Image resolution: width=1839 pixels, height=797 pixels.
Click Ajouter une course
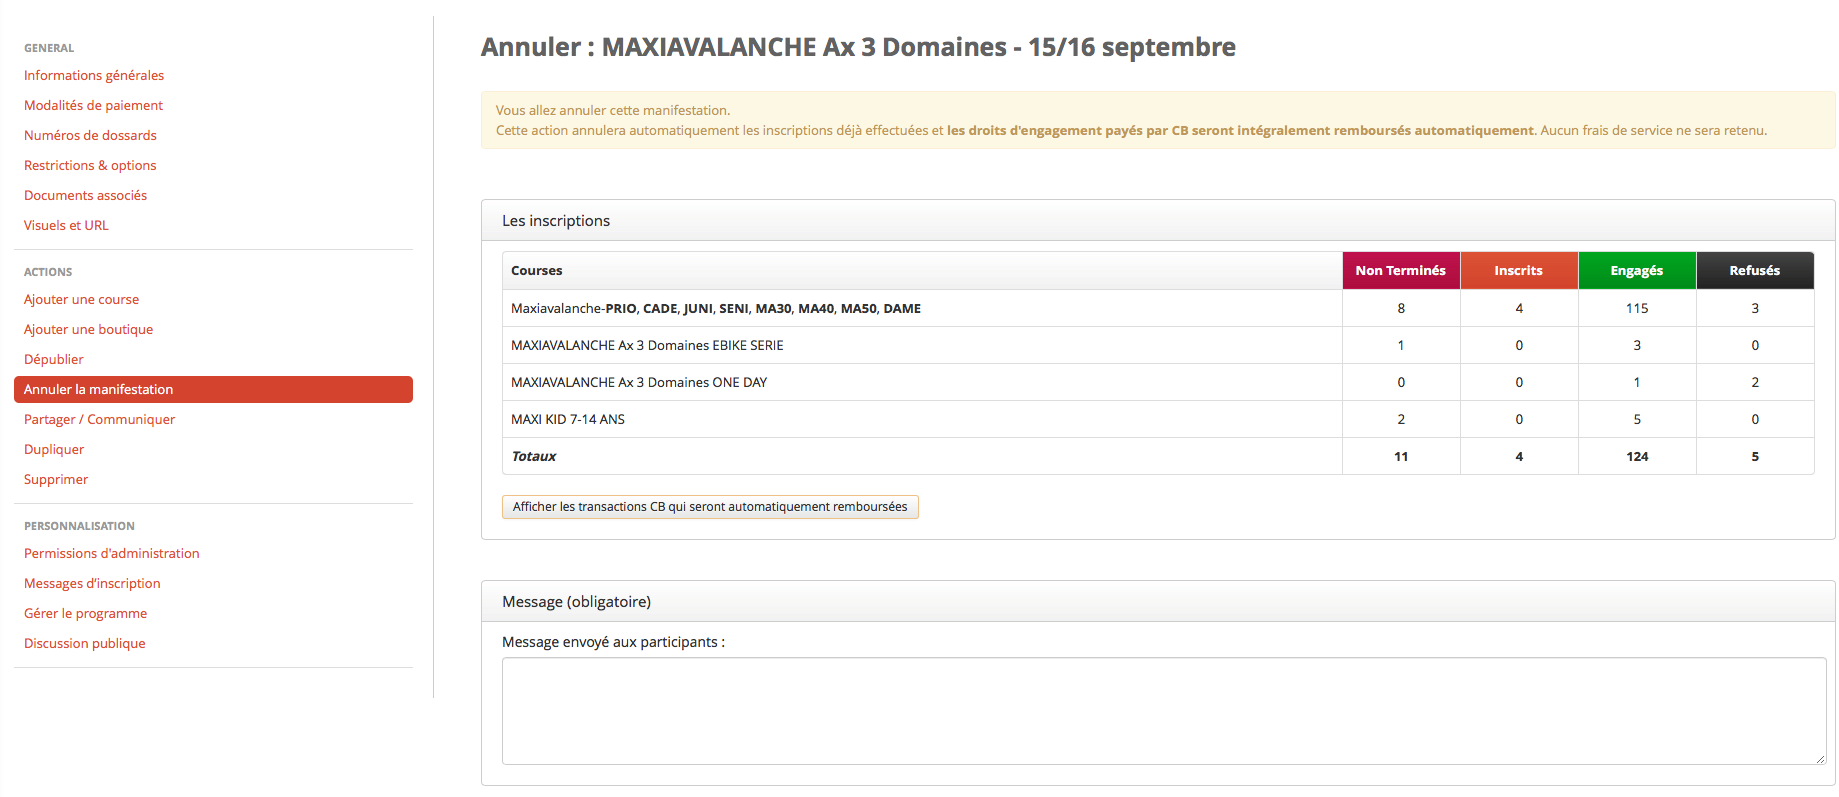tap(81, 299)
